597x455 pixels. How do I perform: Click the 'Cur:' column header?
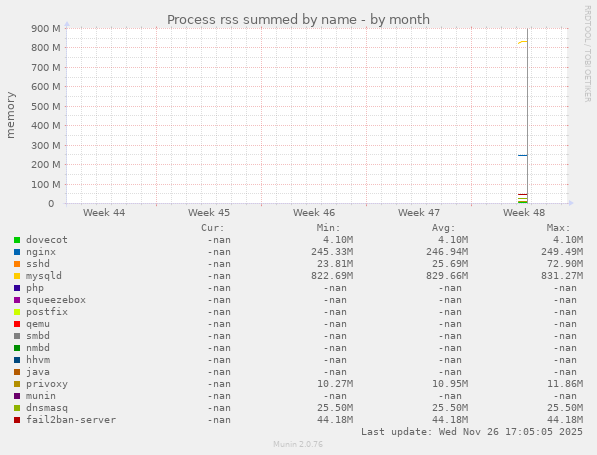pos(213,228)
